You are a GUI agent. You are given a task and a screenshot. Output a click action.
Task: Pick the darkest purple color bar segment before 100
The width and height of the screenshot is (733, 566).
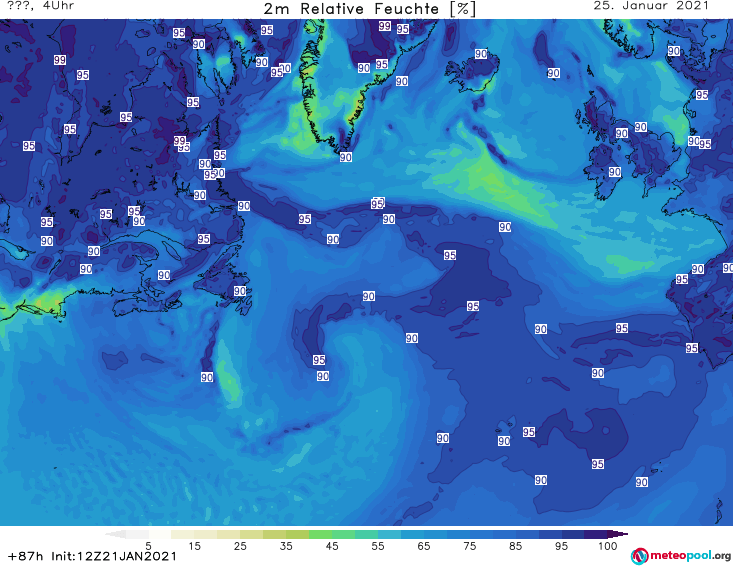(x=596, y=534)
